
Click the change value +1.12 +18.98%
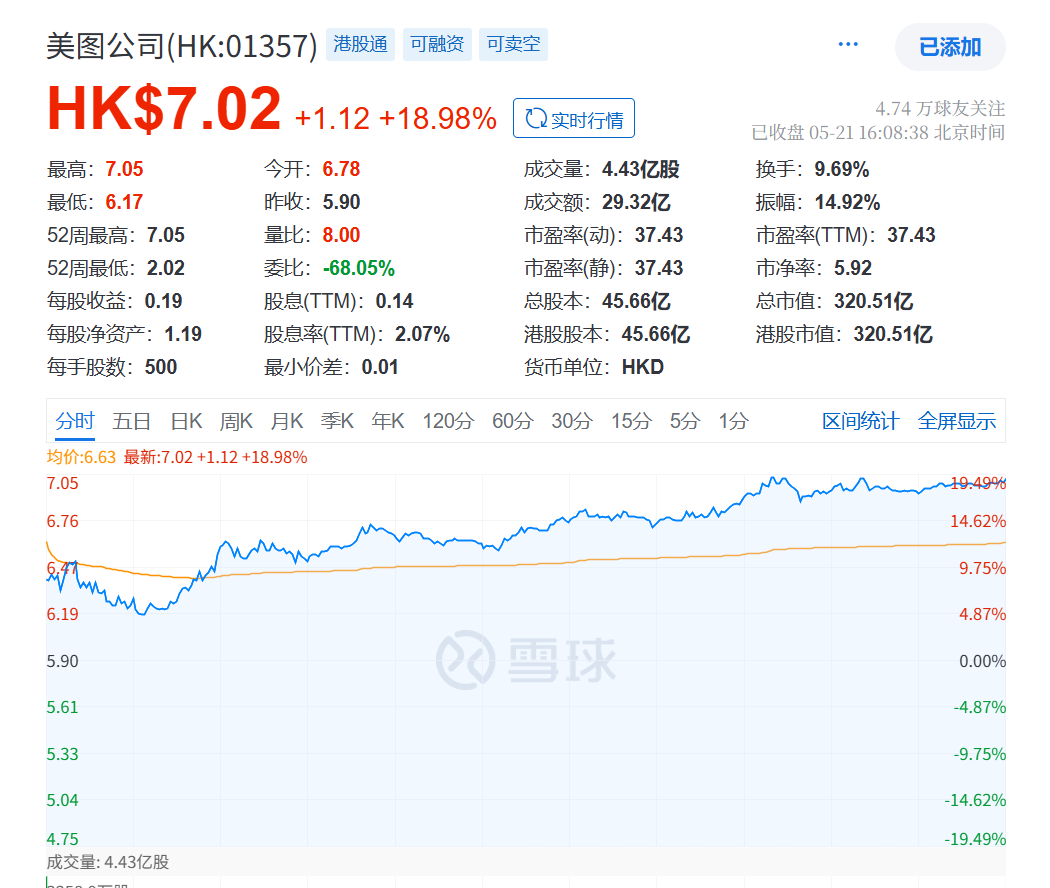(x=396, y=119)
